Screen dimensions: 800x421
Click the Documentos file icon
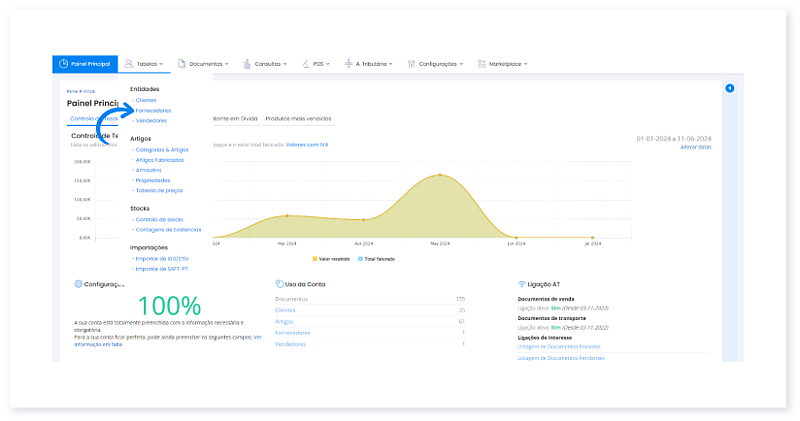(181, 64)
